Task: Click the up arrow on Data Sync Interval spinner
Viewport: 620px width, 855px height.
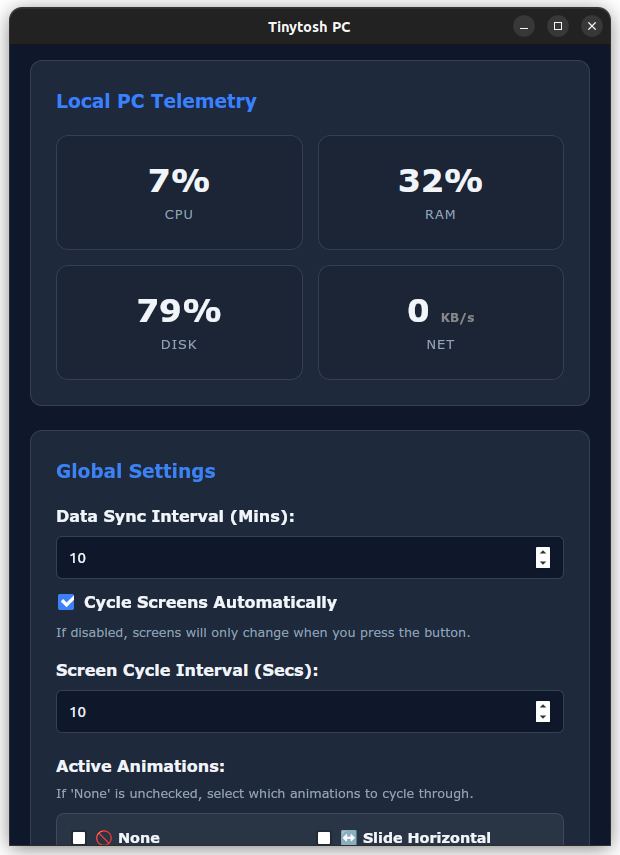Action: (542, 550)
